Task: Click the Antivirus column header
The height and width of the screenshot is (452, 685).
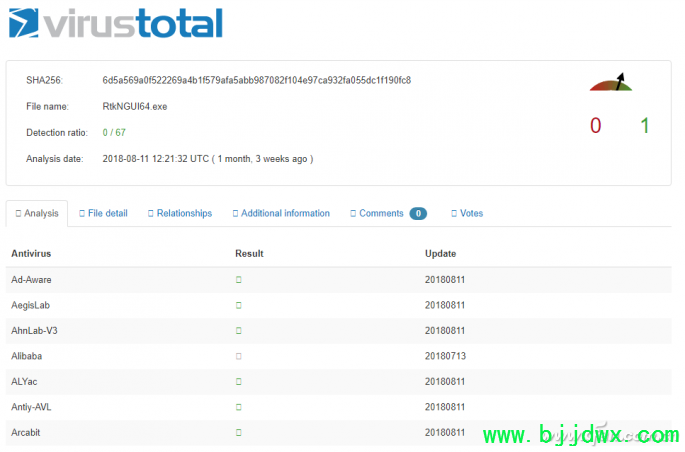Action: tap(31, 254)
